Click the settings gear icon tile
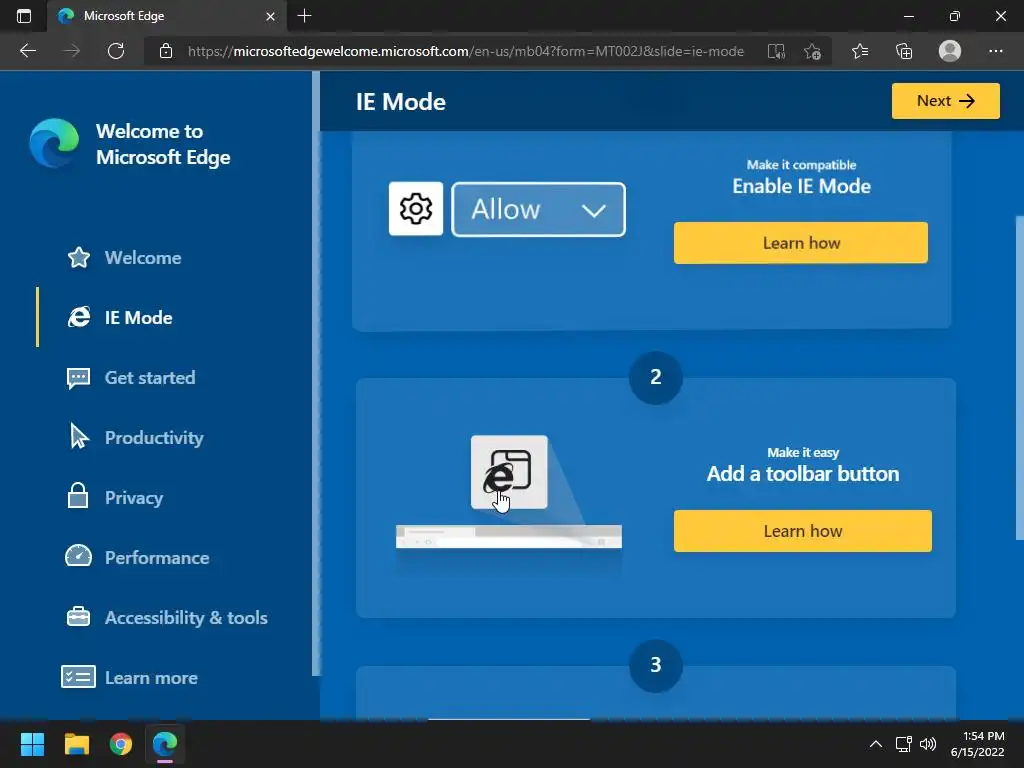 pyautogui.click(x=416, y=209)
